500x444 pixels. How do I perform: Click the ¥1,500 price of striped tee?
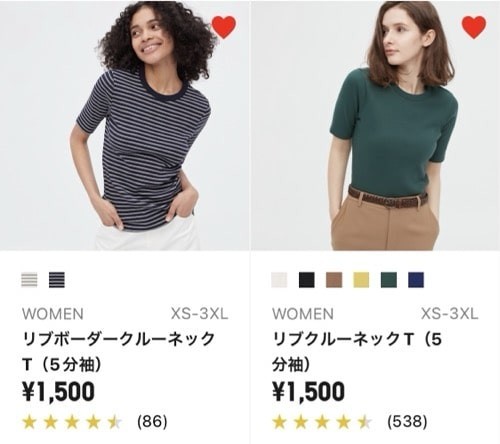(x=59, y=392)
